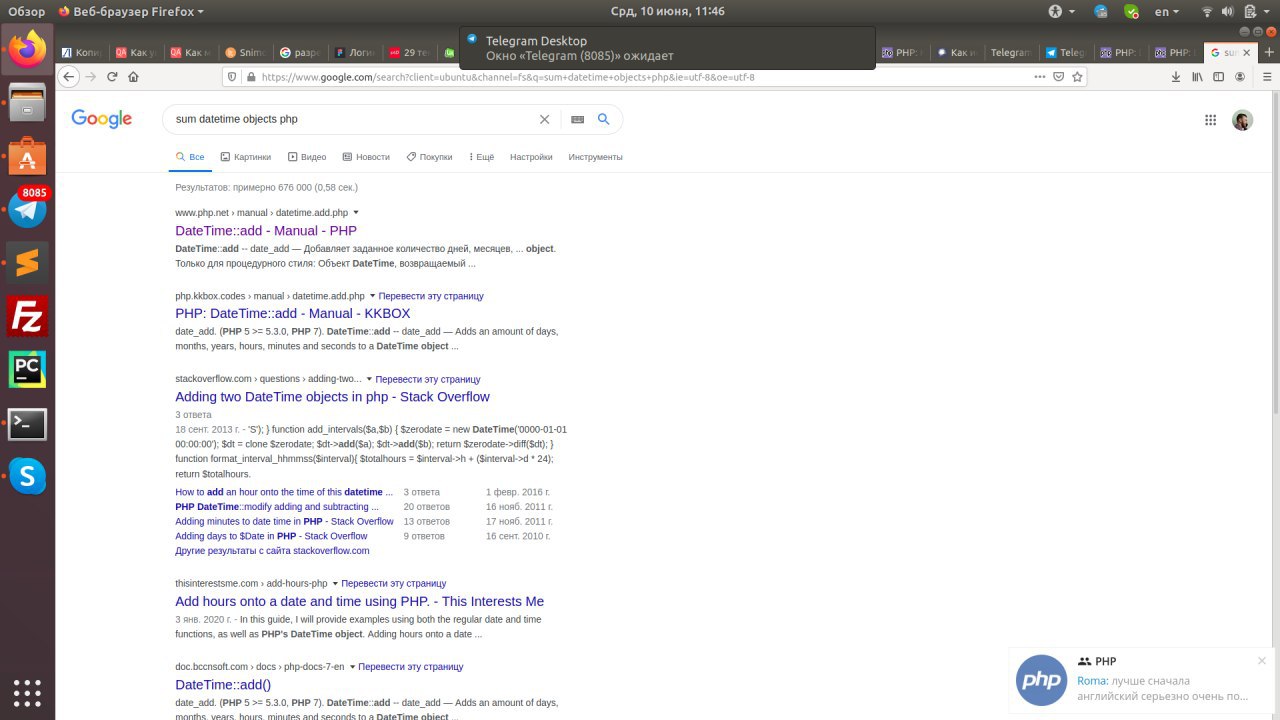Open the Firefox library

pyautogui.click(x=1195, y=77)
